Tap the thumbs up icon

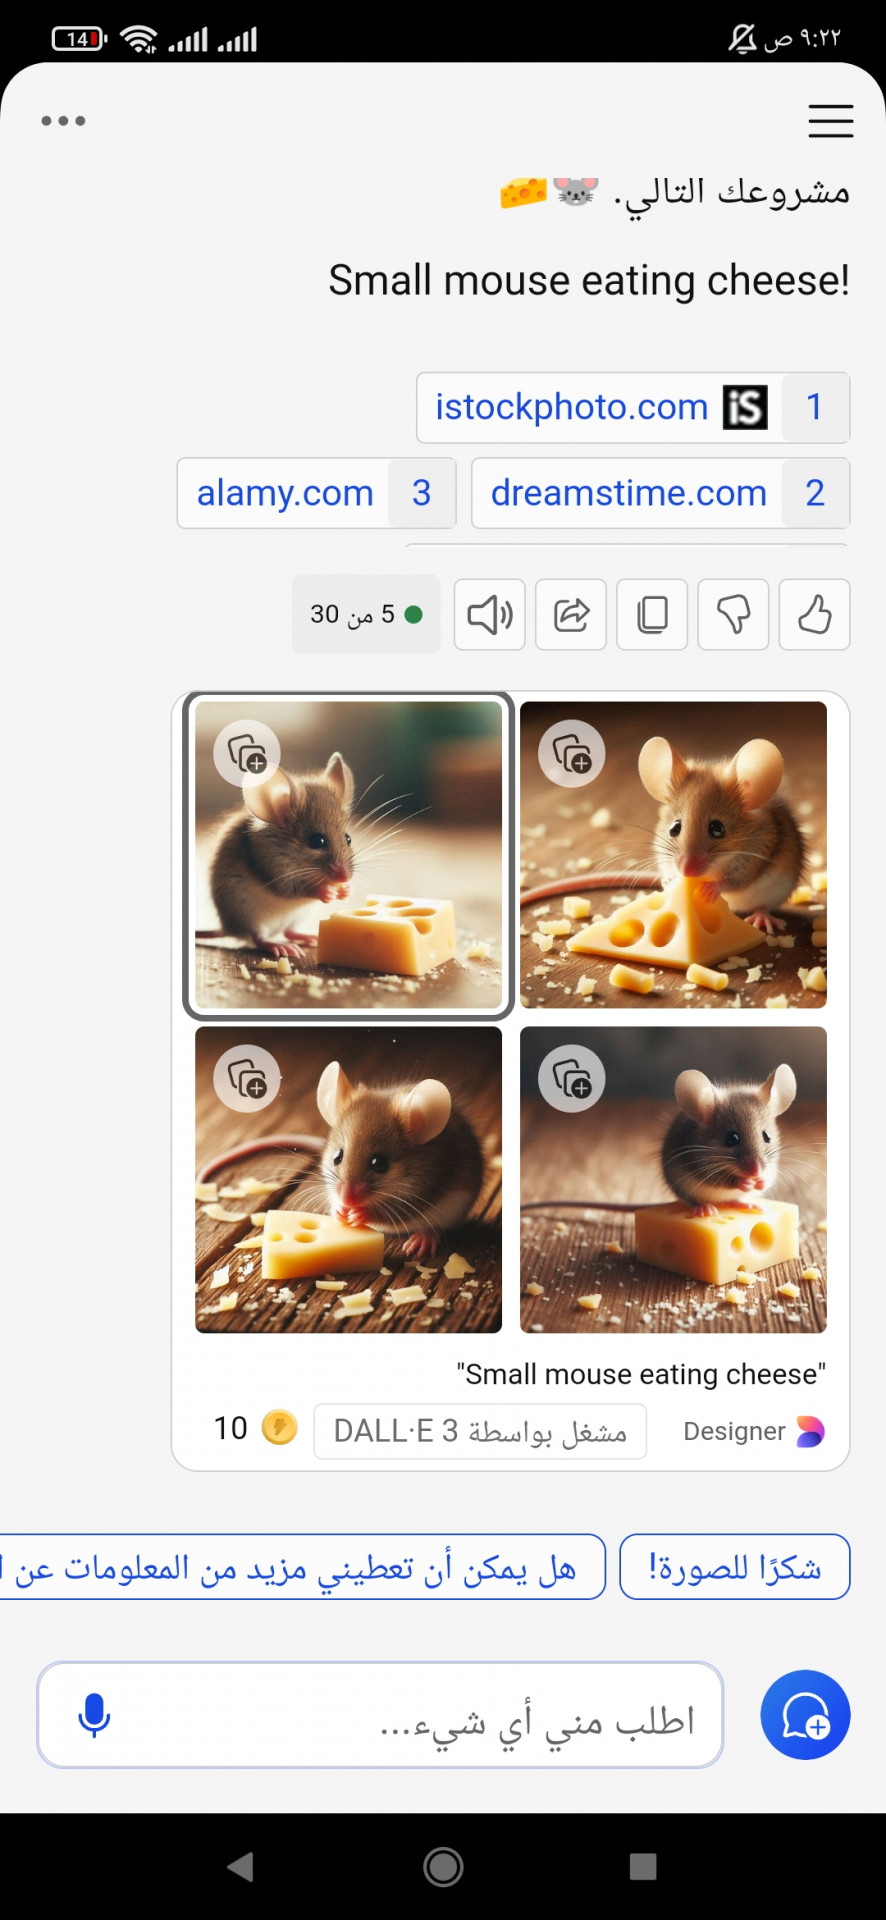pyautogui.click(x=814, y=614)
